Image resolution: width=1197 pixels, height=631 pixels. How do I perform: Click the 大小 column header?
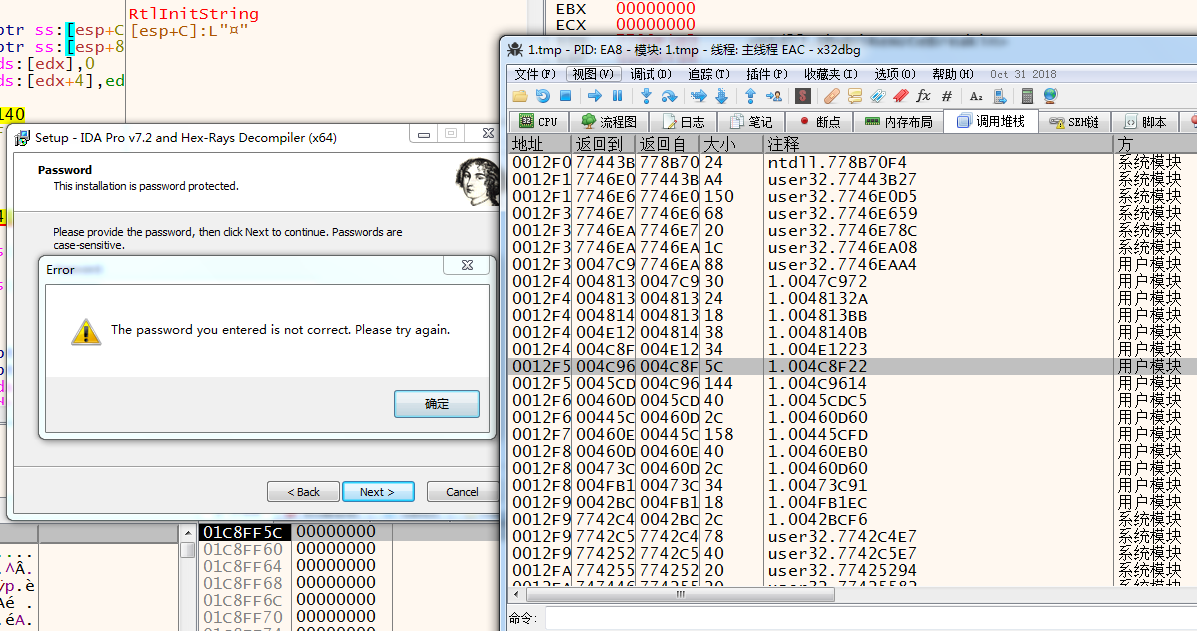coord(731,144)
